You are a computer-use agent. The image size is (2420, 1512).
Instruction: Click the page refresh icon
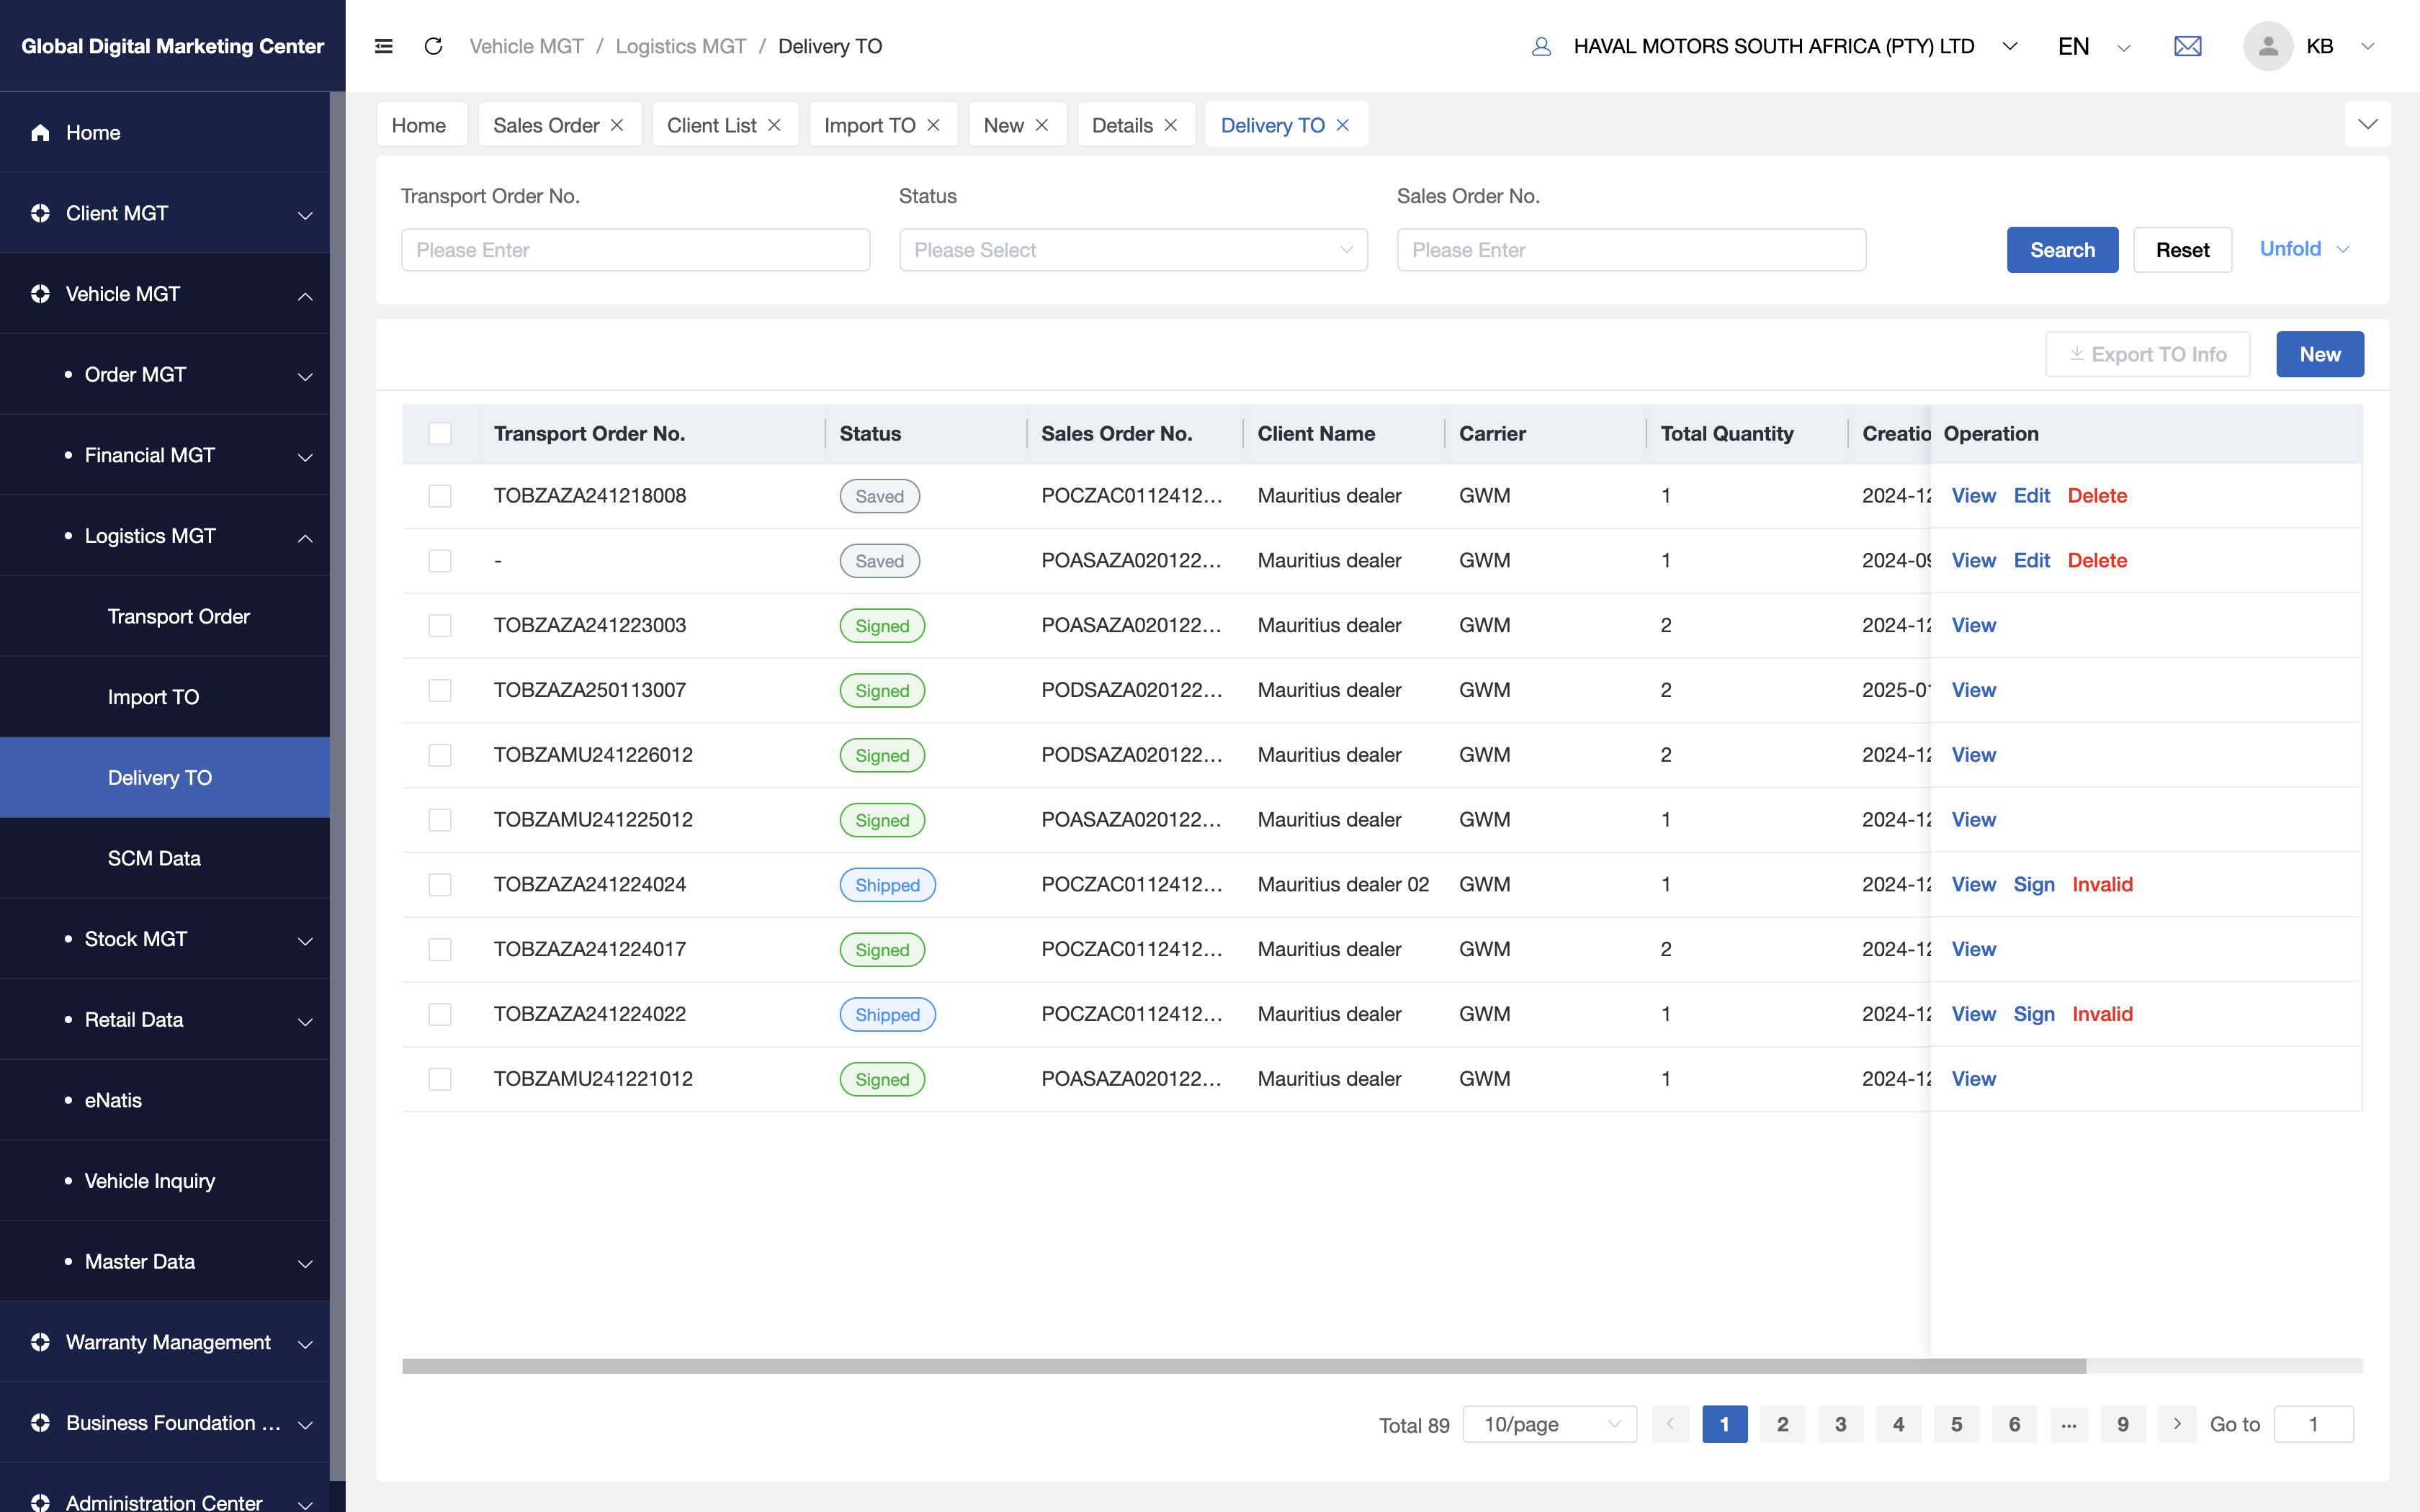[433, 46]
